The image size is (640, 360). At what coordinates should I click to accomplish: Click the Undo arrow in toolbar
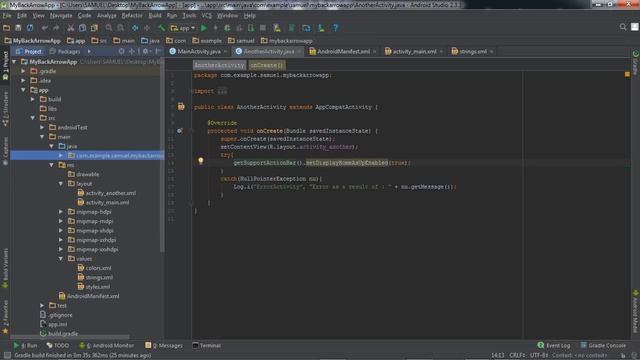coord(44,28)
